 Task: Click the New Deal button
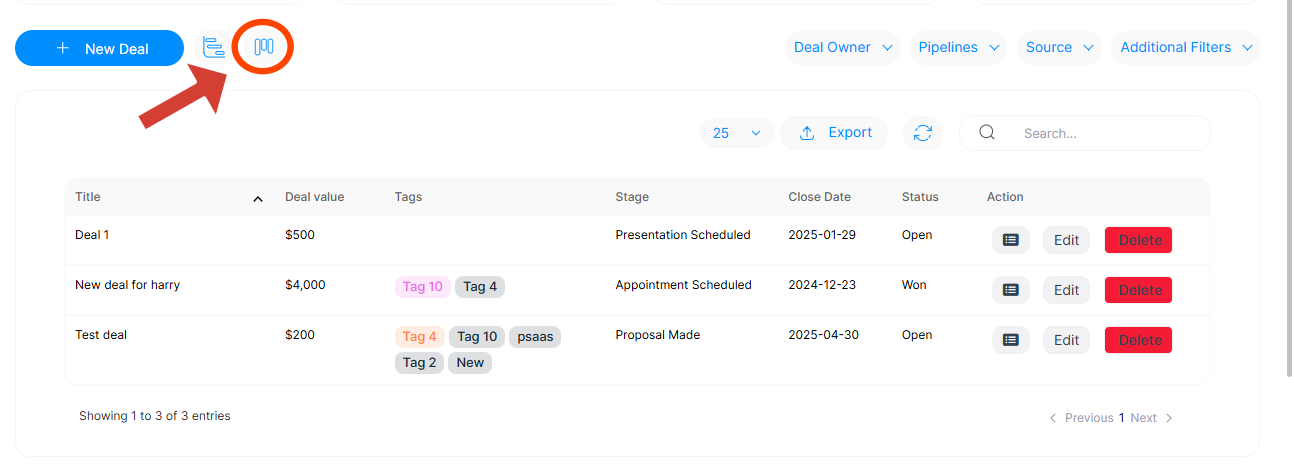100,48
